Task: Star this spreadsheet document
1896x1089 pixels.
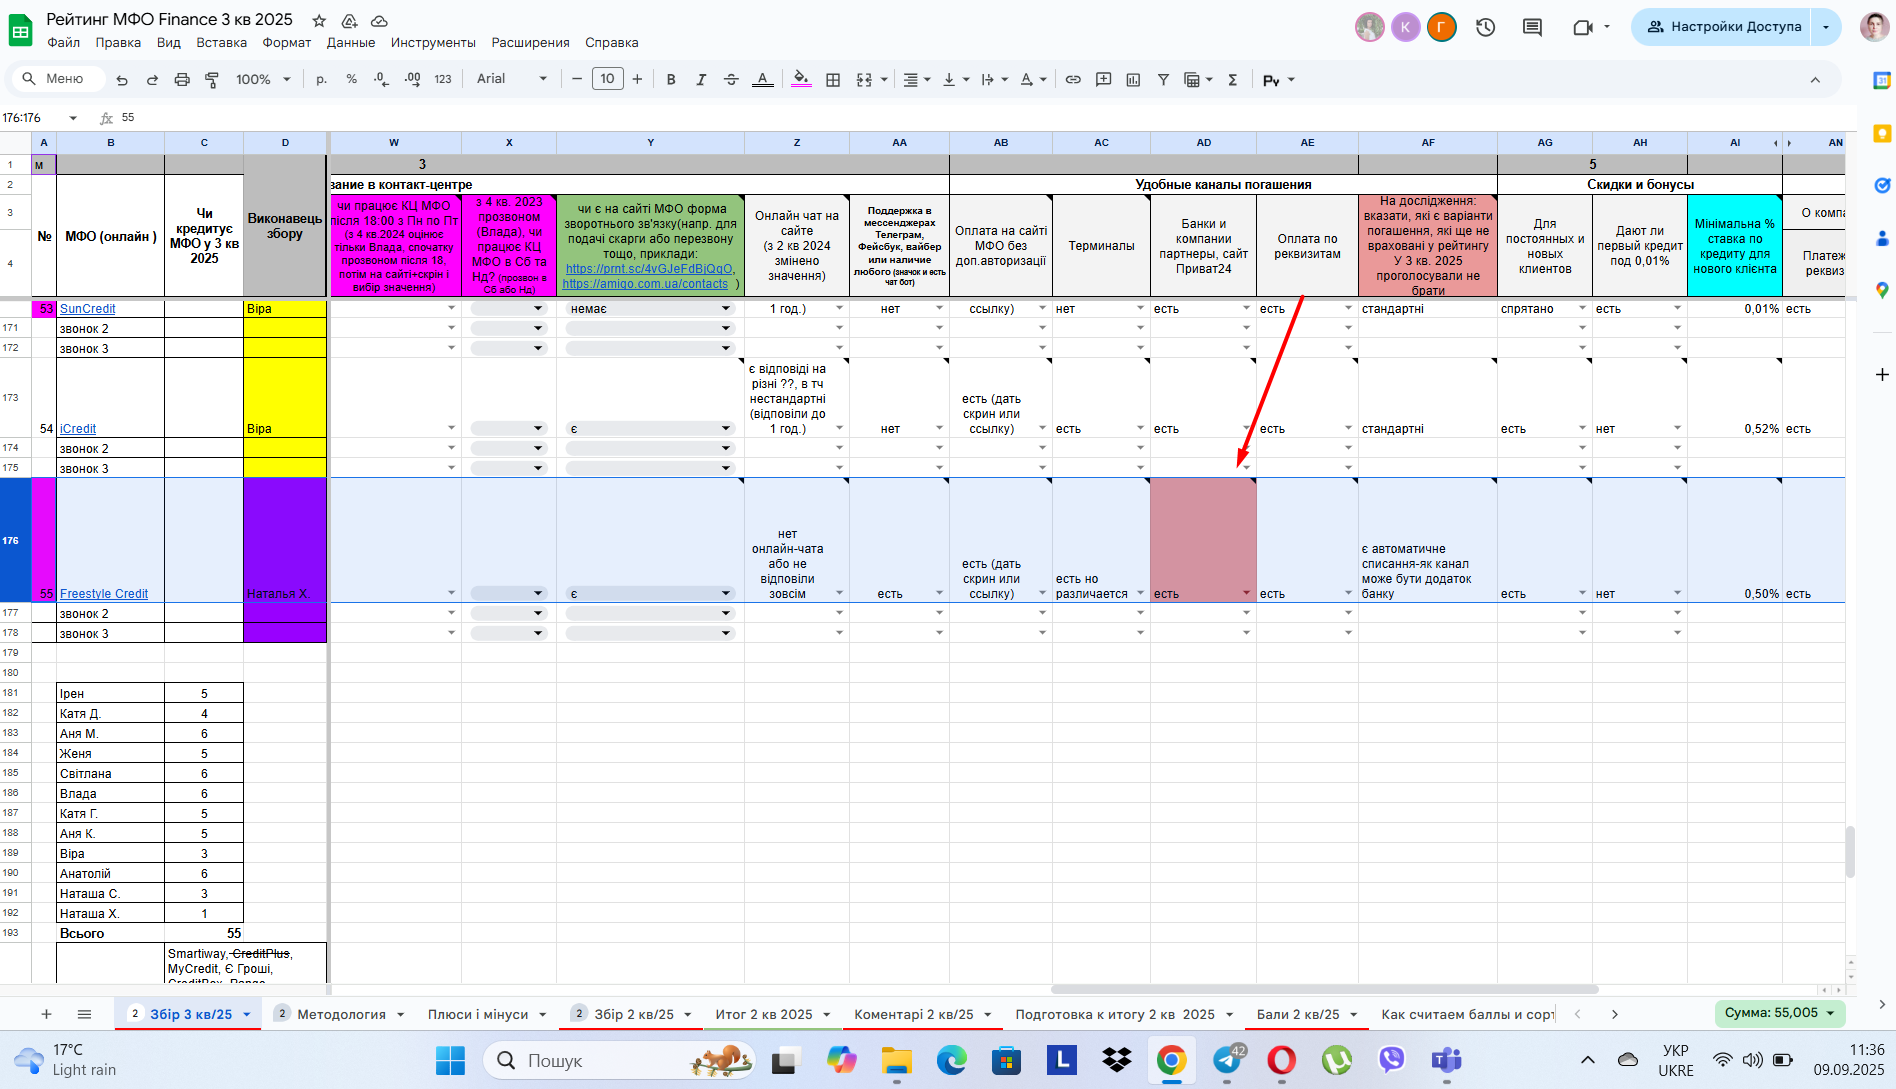Action: (319, 21)
